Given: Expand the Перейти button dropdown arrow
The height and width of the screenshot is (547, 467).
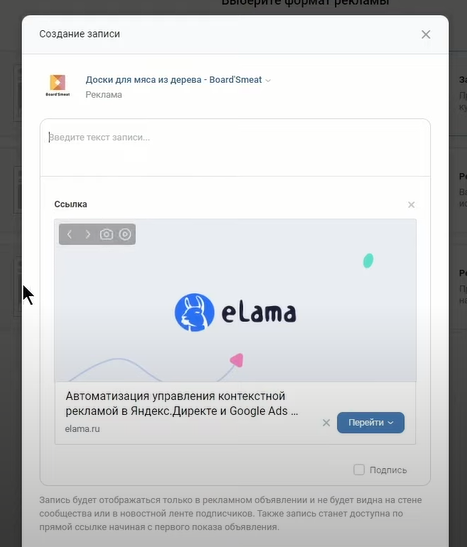Looking at the screenshot, I should (x=391, y=423).
